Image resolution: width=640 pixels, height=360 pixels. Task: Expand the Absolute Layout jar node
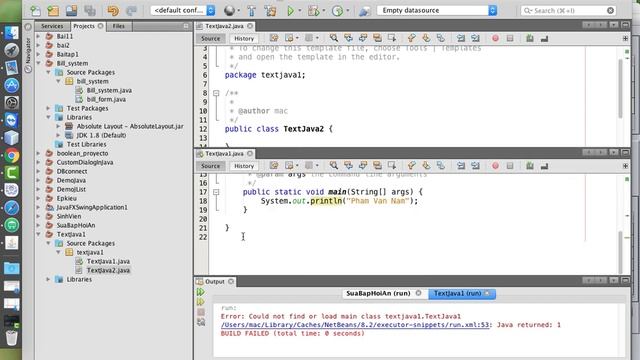[x=58, y=126]
